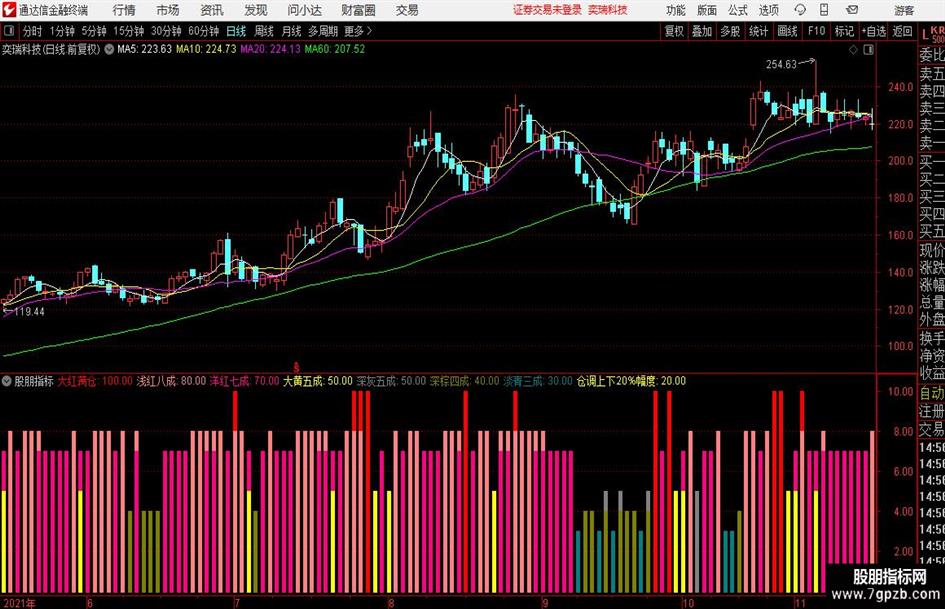Viewport: 945px width, 609px height.
Task: Open the 资讯 menu
Action: 212,10
